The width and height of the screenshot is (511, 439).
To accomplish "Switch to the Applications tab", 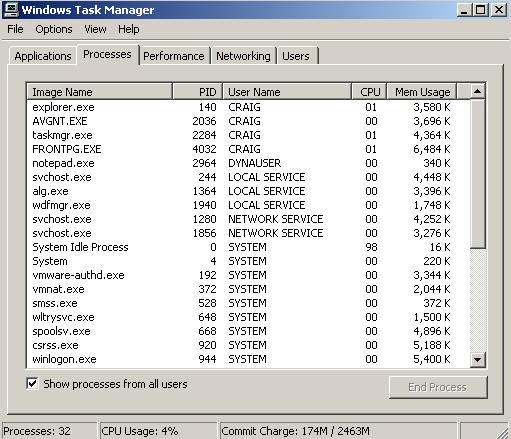I will click(x=43, y=56).
